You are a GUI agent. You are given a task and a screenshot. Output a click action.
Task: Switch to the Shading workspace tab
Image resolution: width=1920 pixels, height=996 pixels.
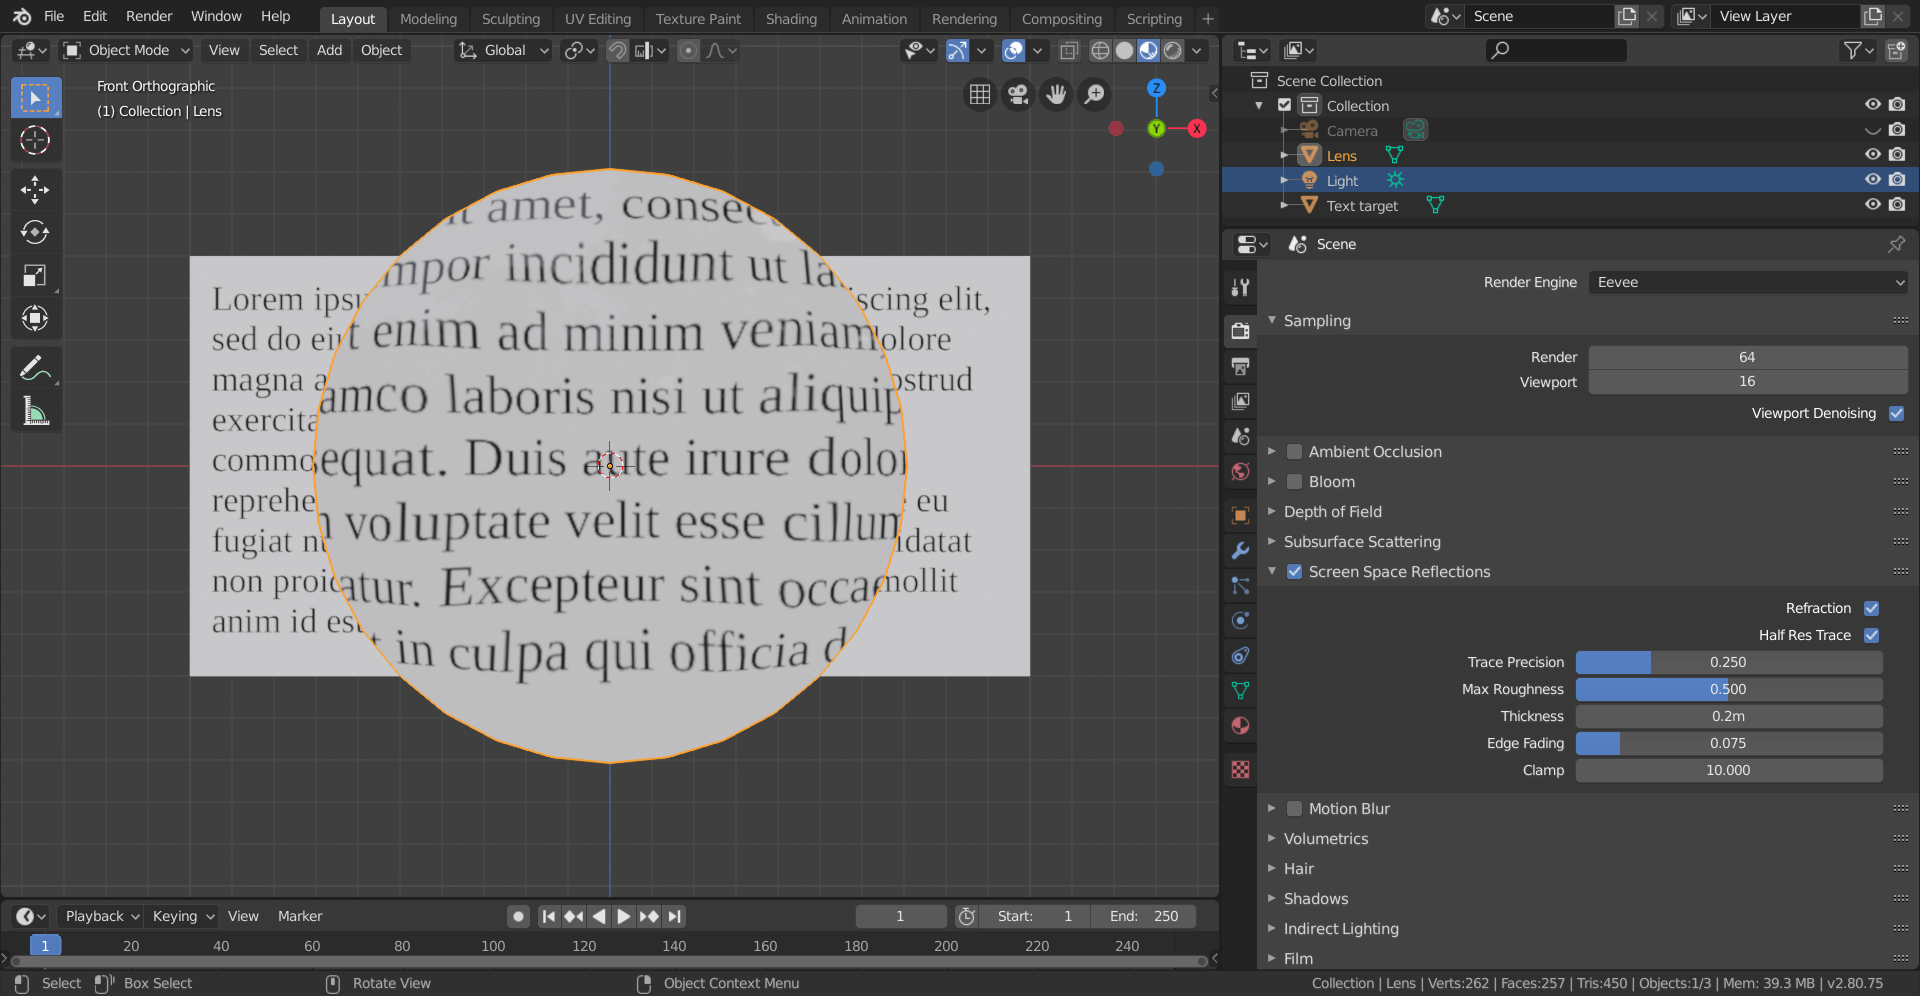(x=790, y=18)
